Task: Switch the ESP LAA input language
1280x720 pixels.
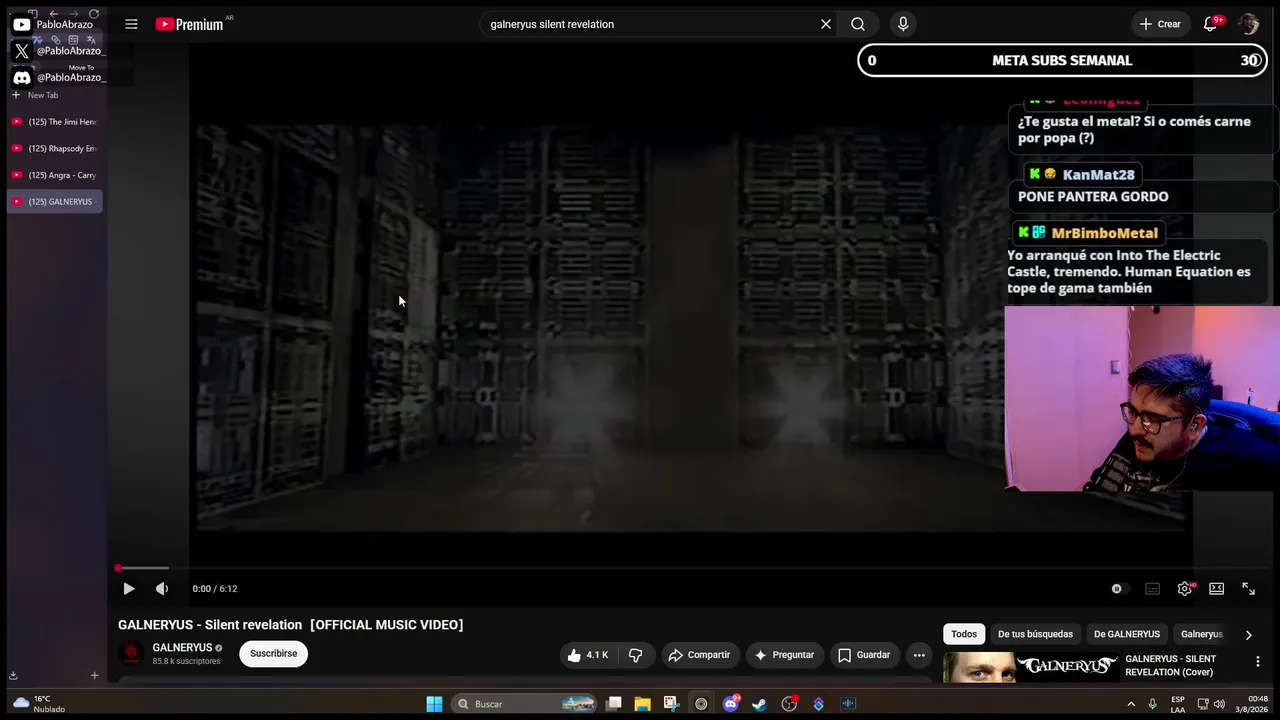Action: click(1178, 704)
